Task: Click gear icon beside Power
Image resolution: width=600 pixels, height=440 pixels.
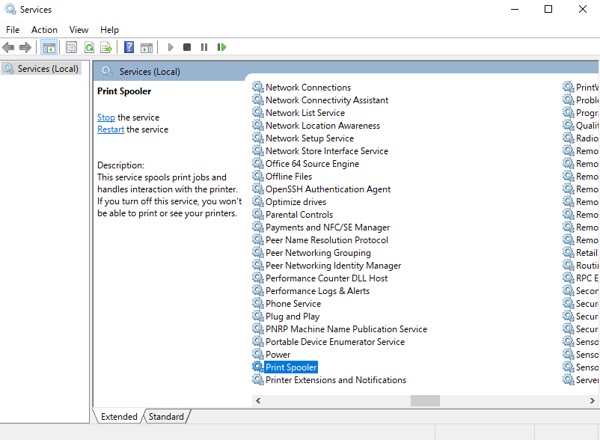Action: [x=258, y=354]
